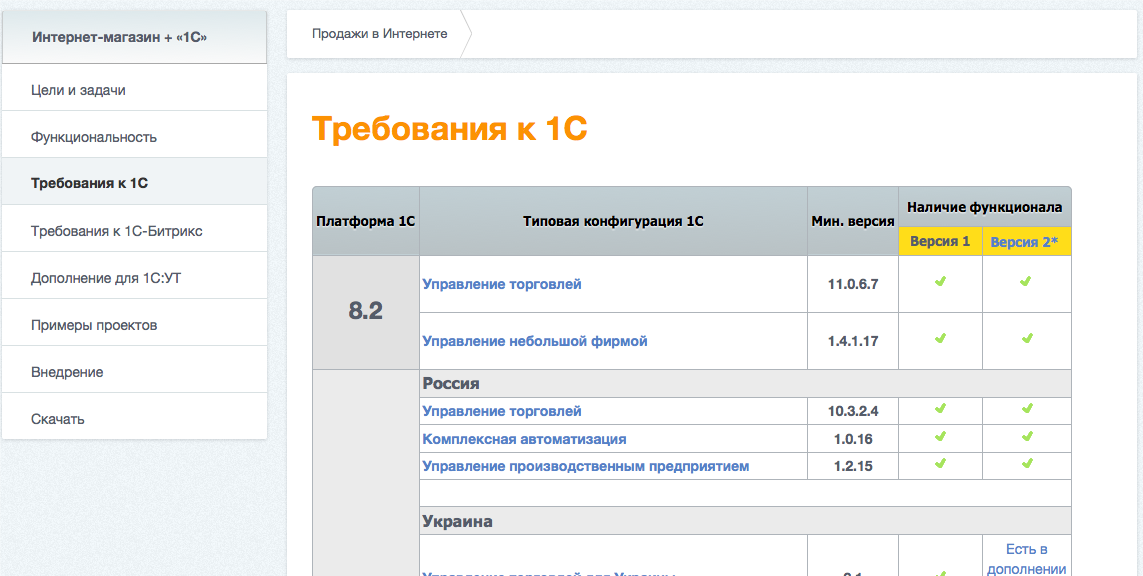Open Дополнение для 1С:УТ menu item
1143x576 pixels.
134,278
